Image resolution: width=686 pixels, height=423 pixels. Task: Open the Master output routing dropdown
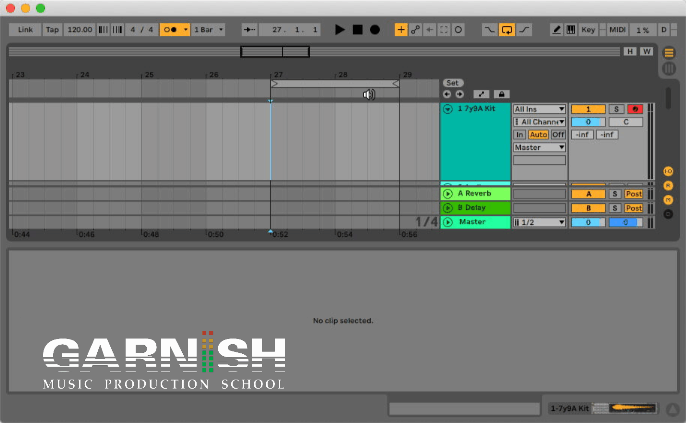(539, 147)
